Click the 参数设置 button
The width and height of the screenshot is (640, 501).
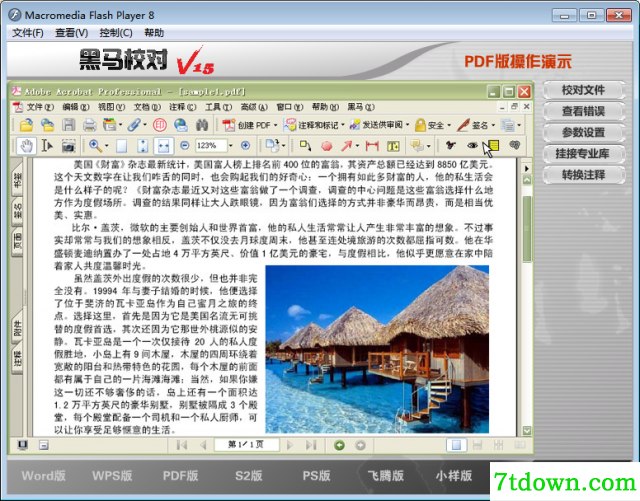coord(583,133)
